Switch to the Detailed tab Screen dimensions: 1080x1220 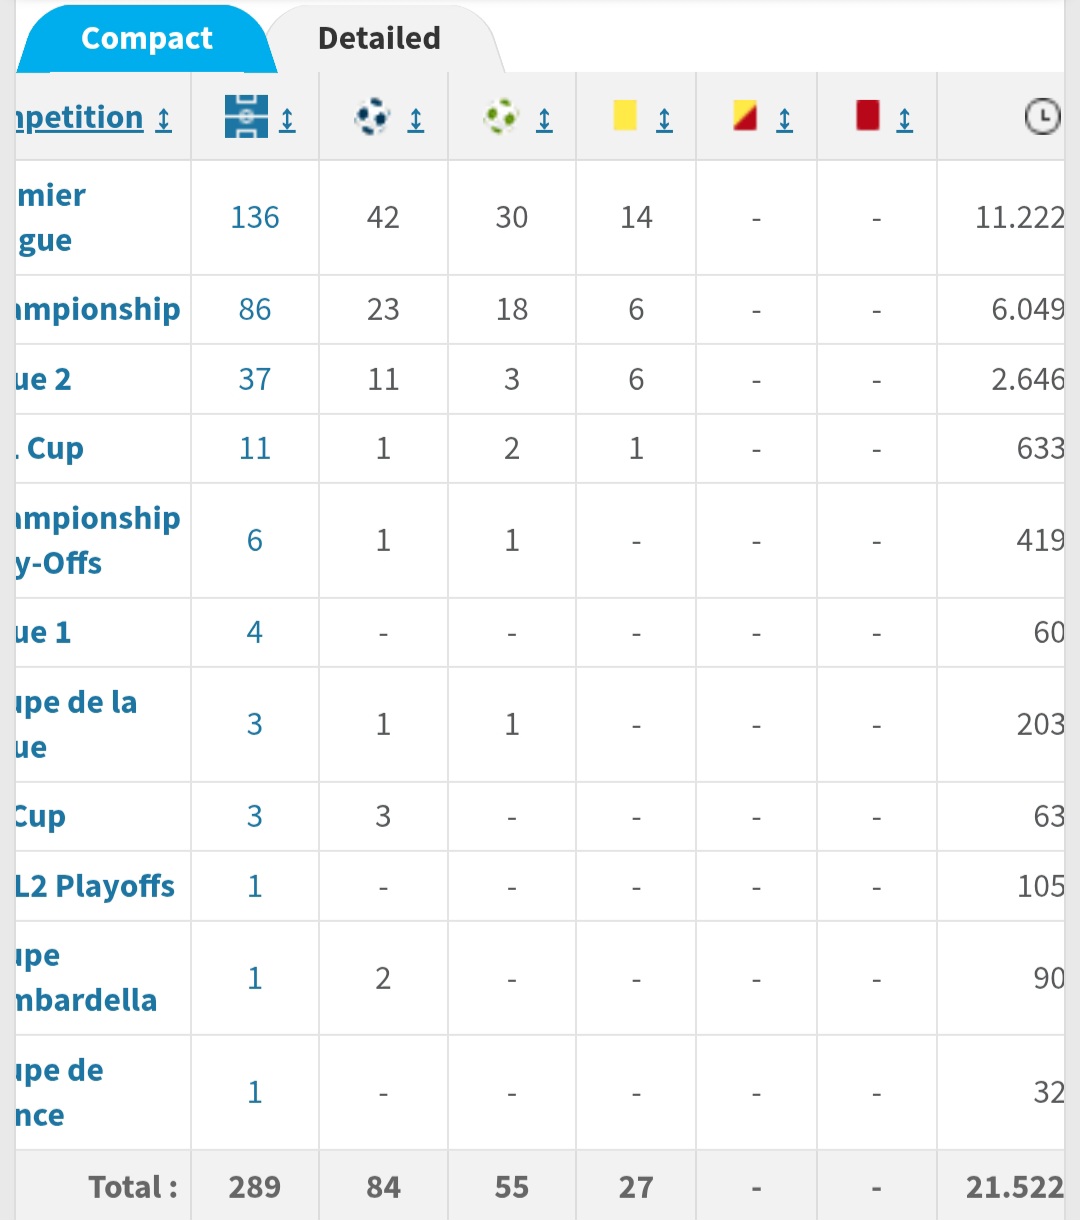tap(379, 39)
